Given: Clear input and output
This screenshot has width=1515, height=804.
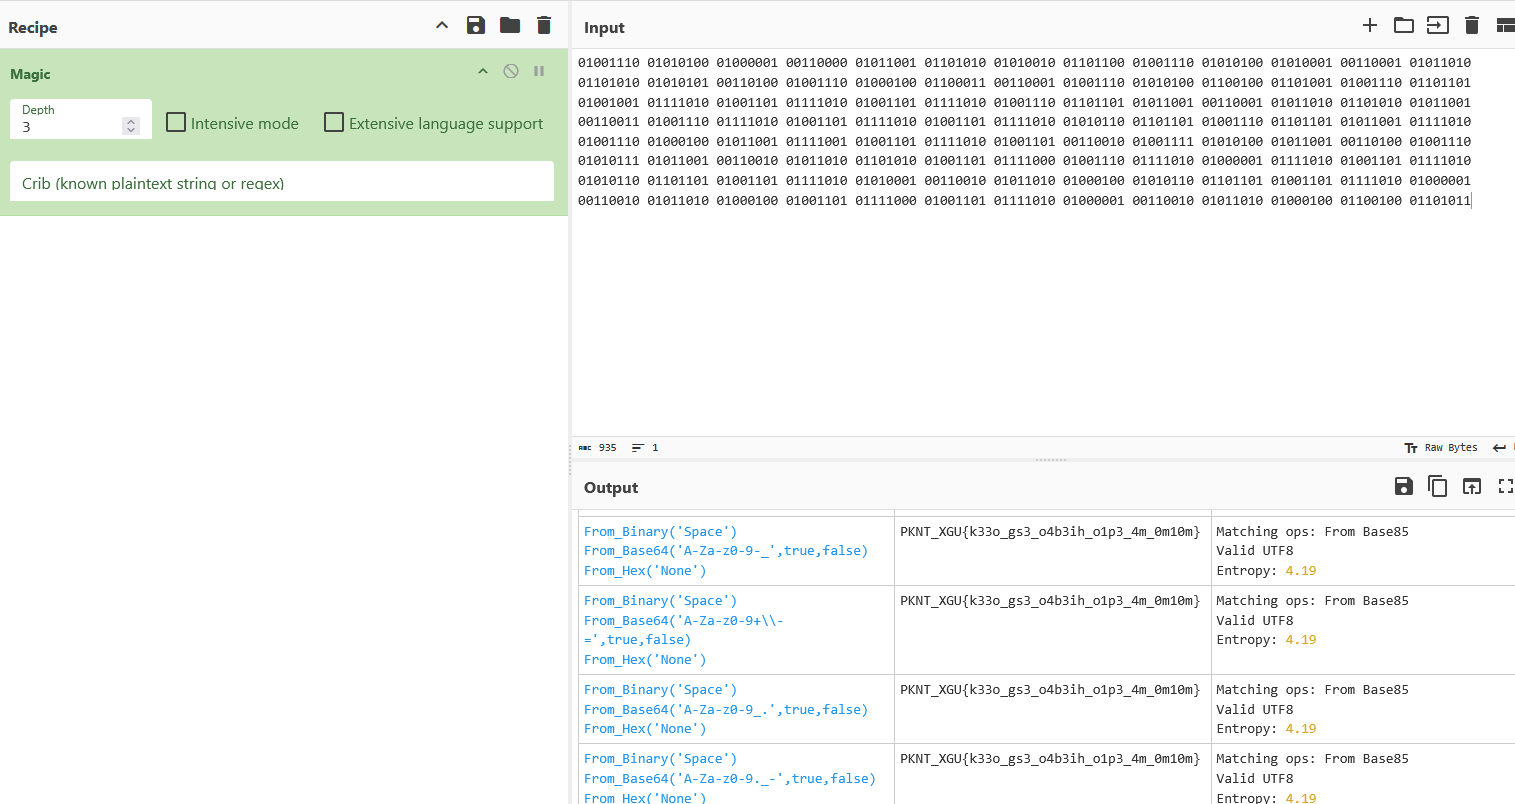Looking at the screenshot, I should [x=1472, y=25].
